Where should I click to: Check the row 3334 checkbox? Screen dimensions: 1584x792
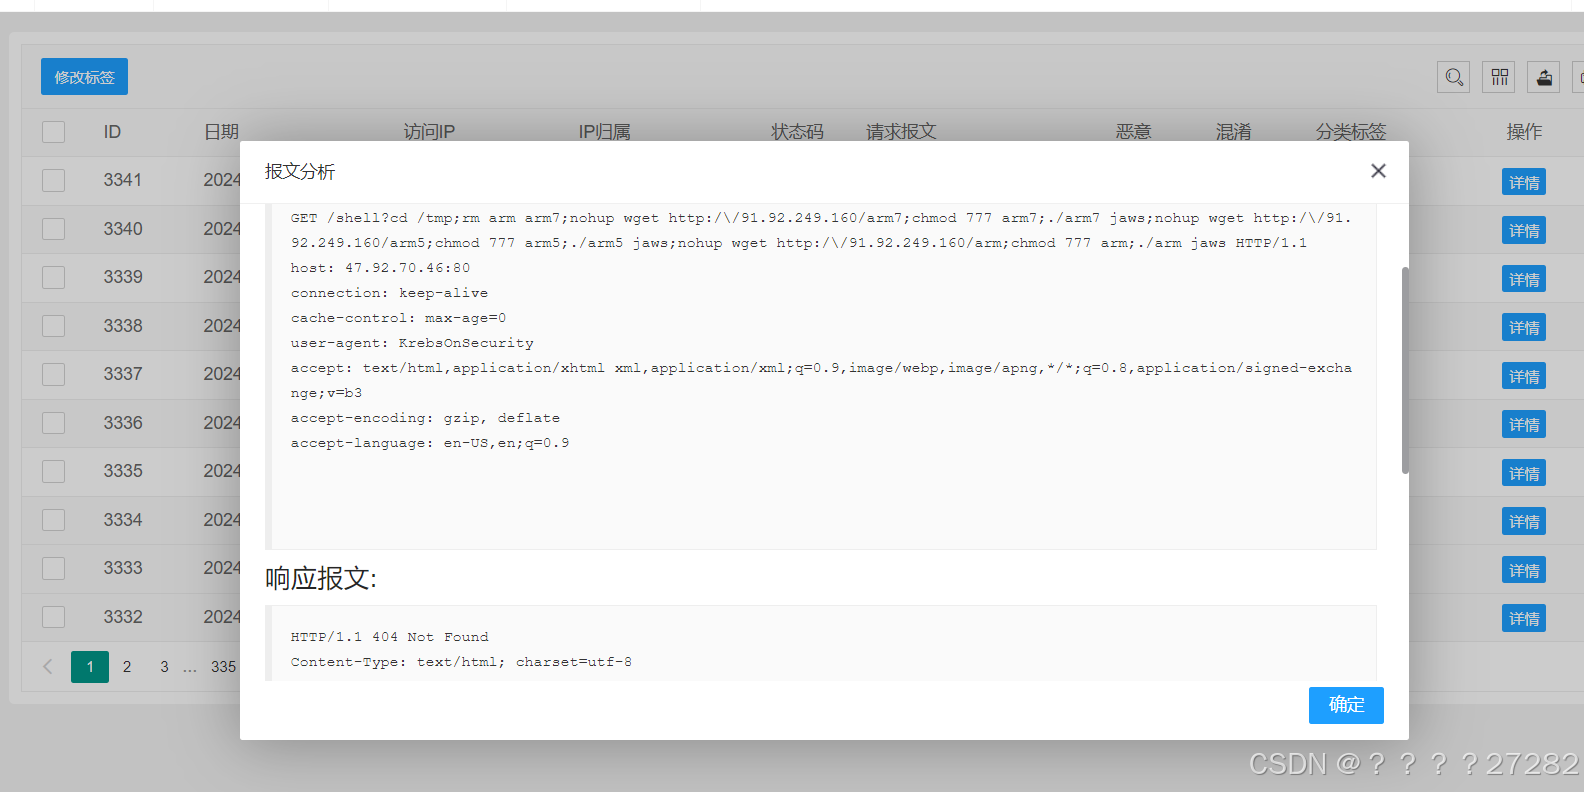coord(54,520)
